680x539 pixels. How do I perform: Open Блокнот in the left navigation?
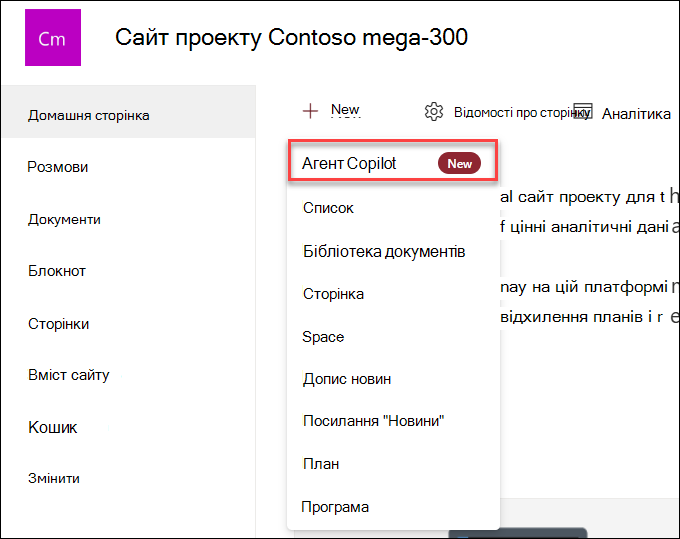pos(57,271)
